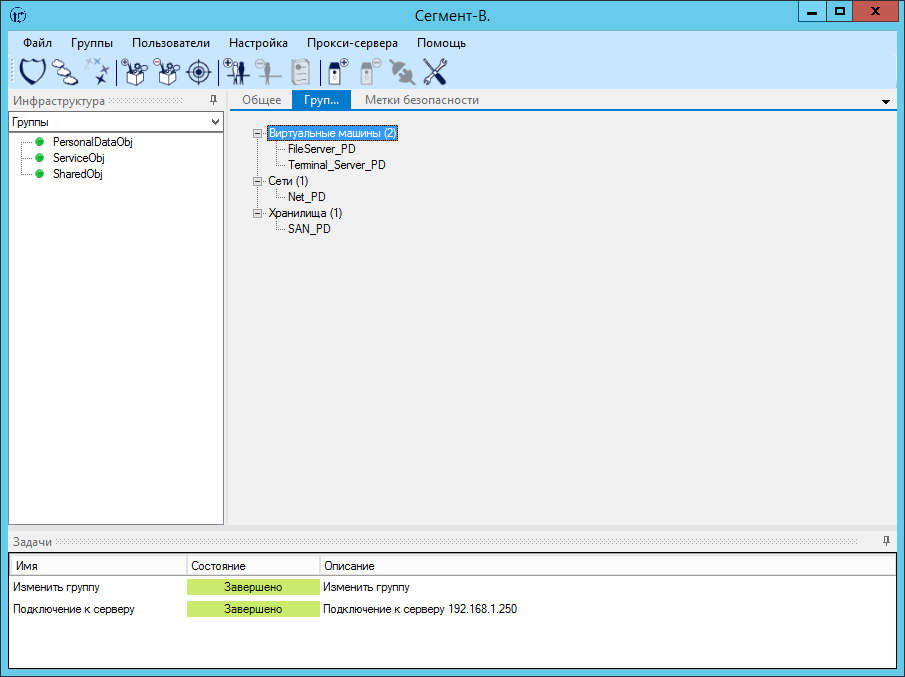Collapse the Виртуальные машины (2) node
The height and width of the screenshot is (677, 905).
[x=257, y=133]
